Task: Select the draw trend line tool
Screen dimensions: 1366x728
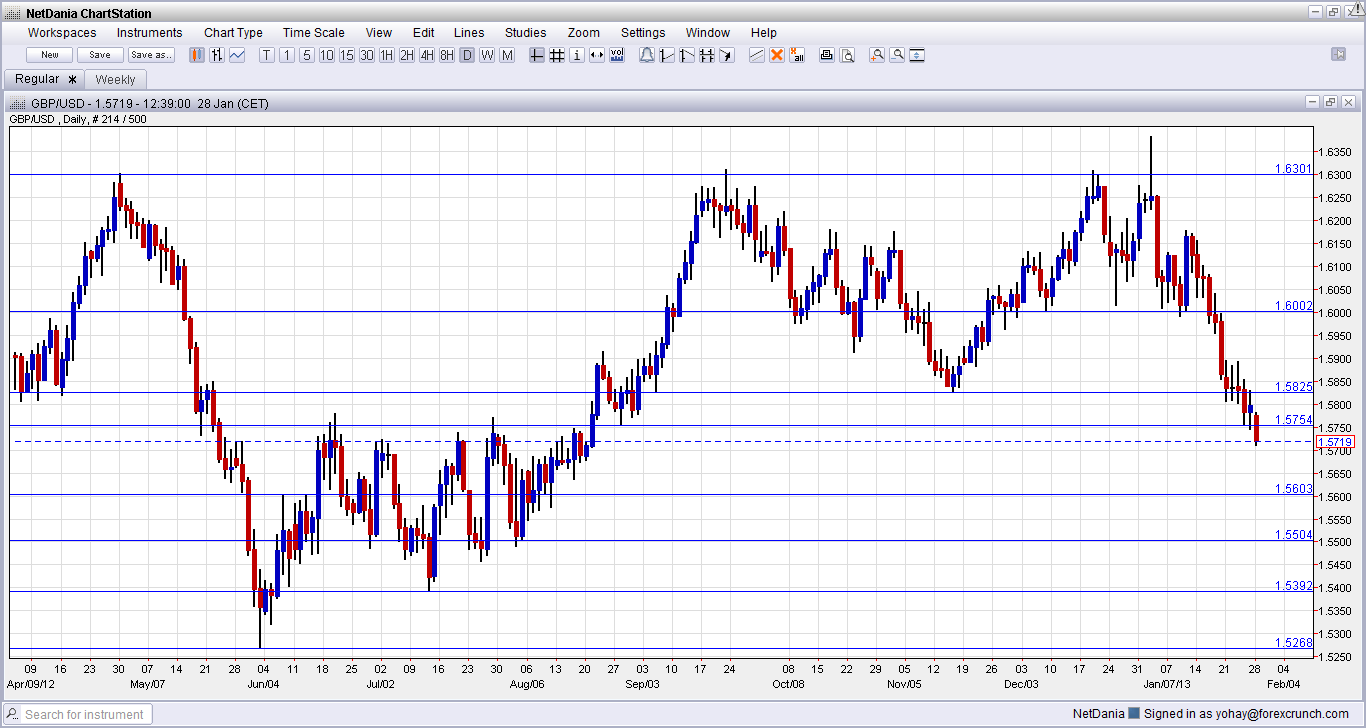Action: point(757,55)
